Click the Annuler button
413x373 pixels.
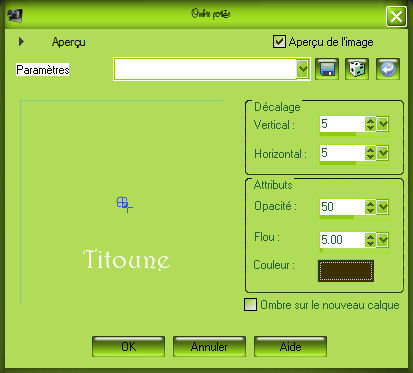pyautogui.click(x=209, y=347)
